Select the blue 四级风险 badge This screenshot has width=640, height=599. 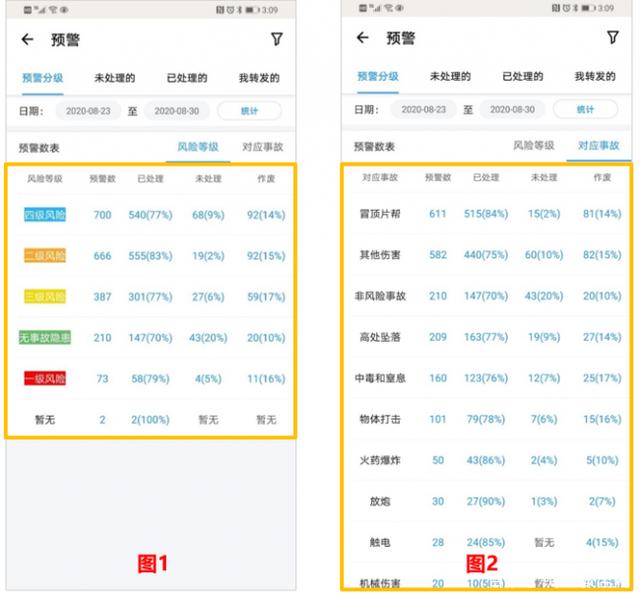click(x=44, y=215)
